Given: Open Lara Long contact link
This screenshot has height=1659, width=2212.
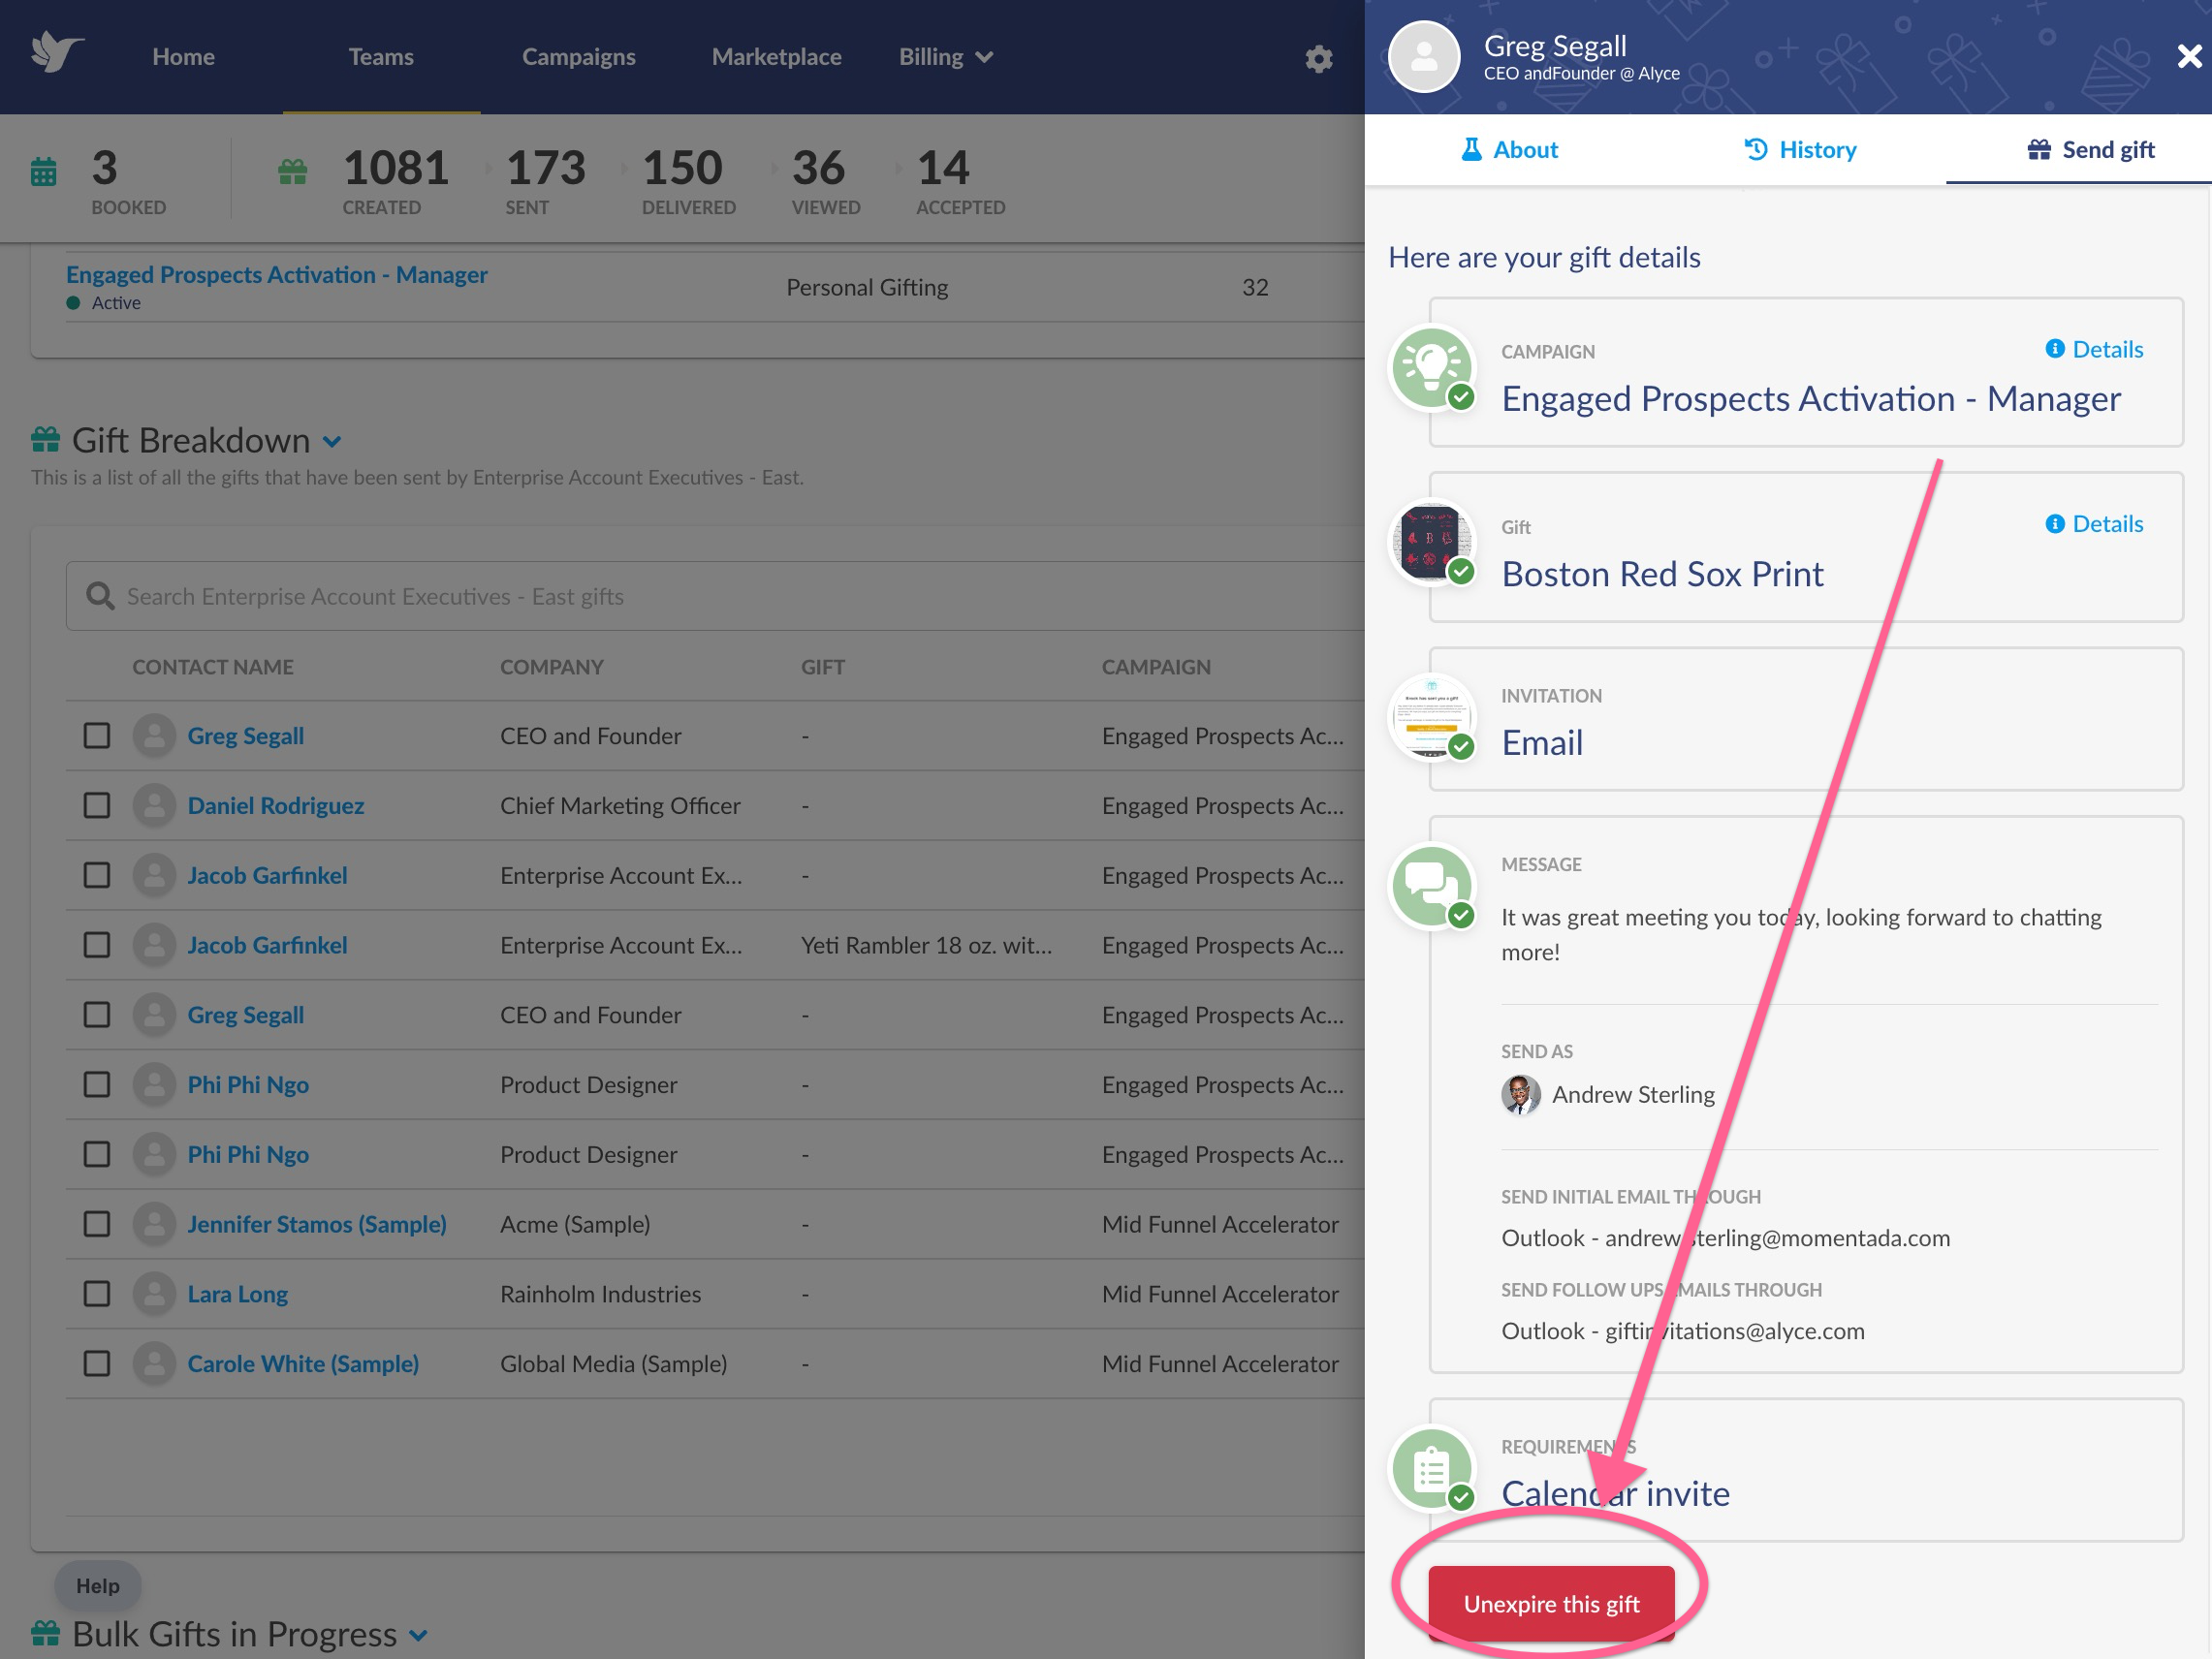Looking at the screenshot, I should (x=238, y=1294).
